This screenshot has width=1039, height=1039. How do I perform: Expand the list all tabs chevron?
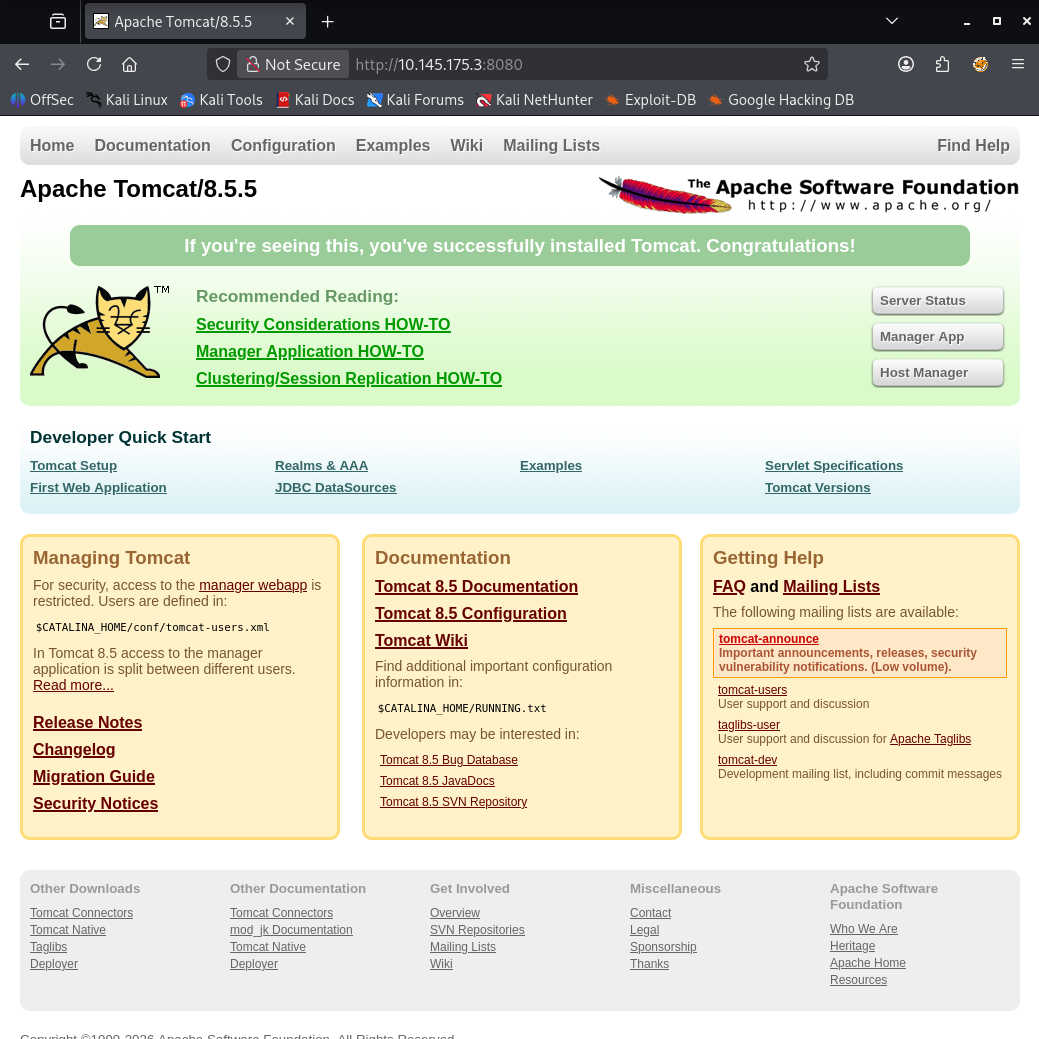click(x=892, y=21)
